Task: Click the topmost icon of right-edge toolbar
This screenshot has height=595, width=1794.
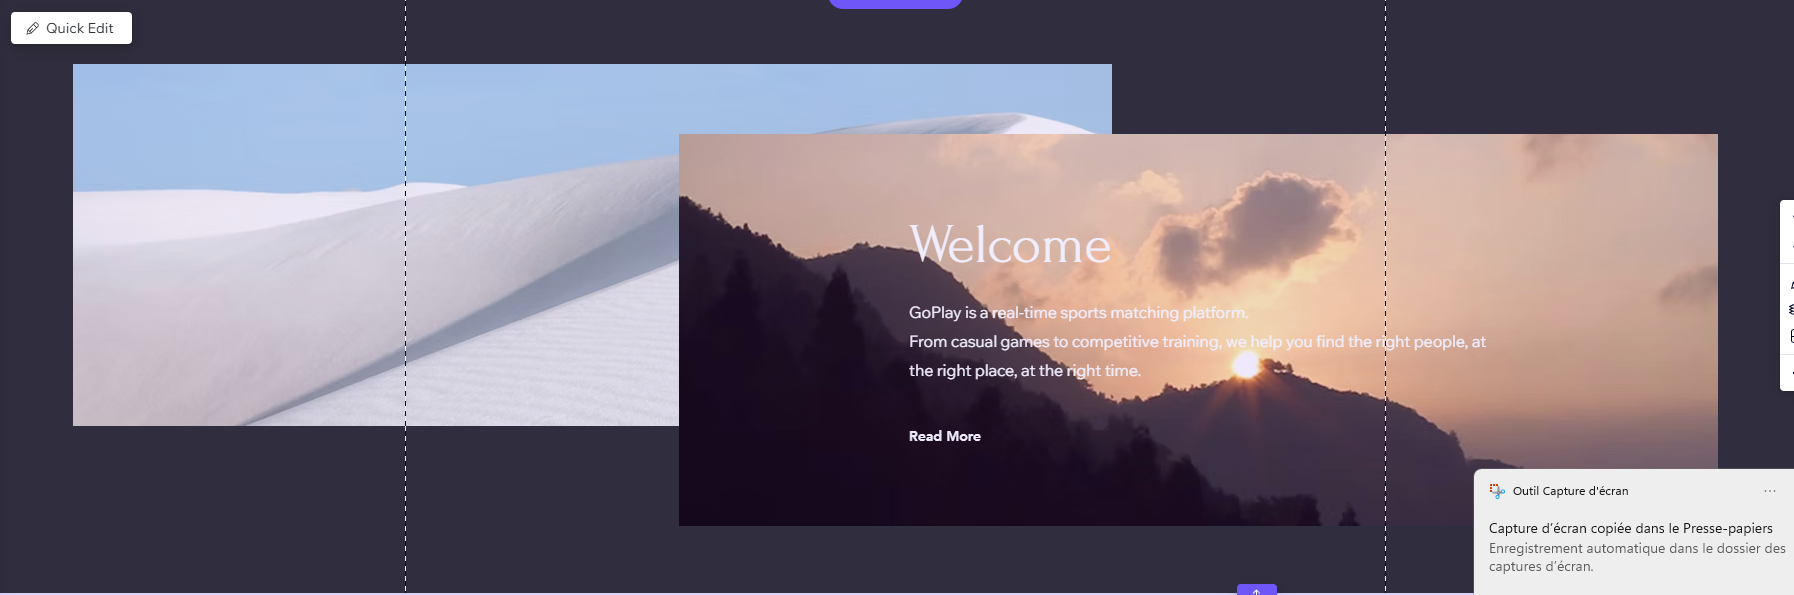Action: click(1790, 217)
